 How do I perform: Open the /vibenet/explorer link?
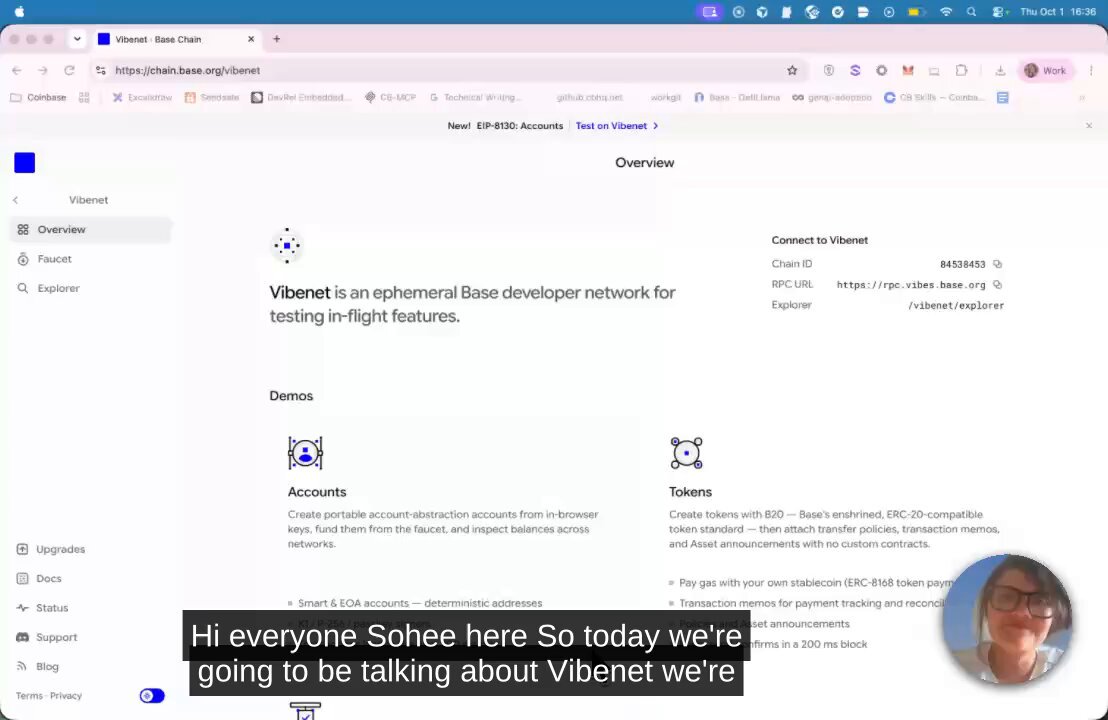tap(955, 305)
